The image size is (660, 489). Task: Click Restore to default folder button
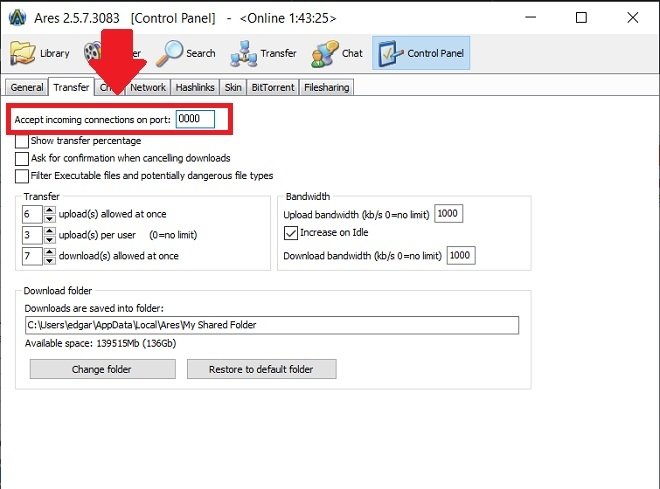tap(261, 369)
